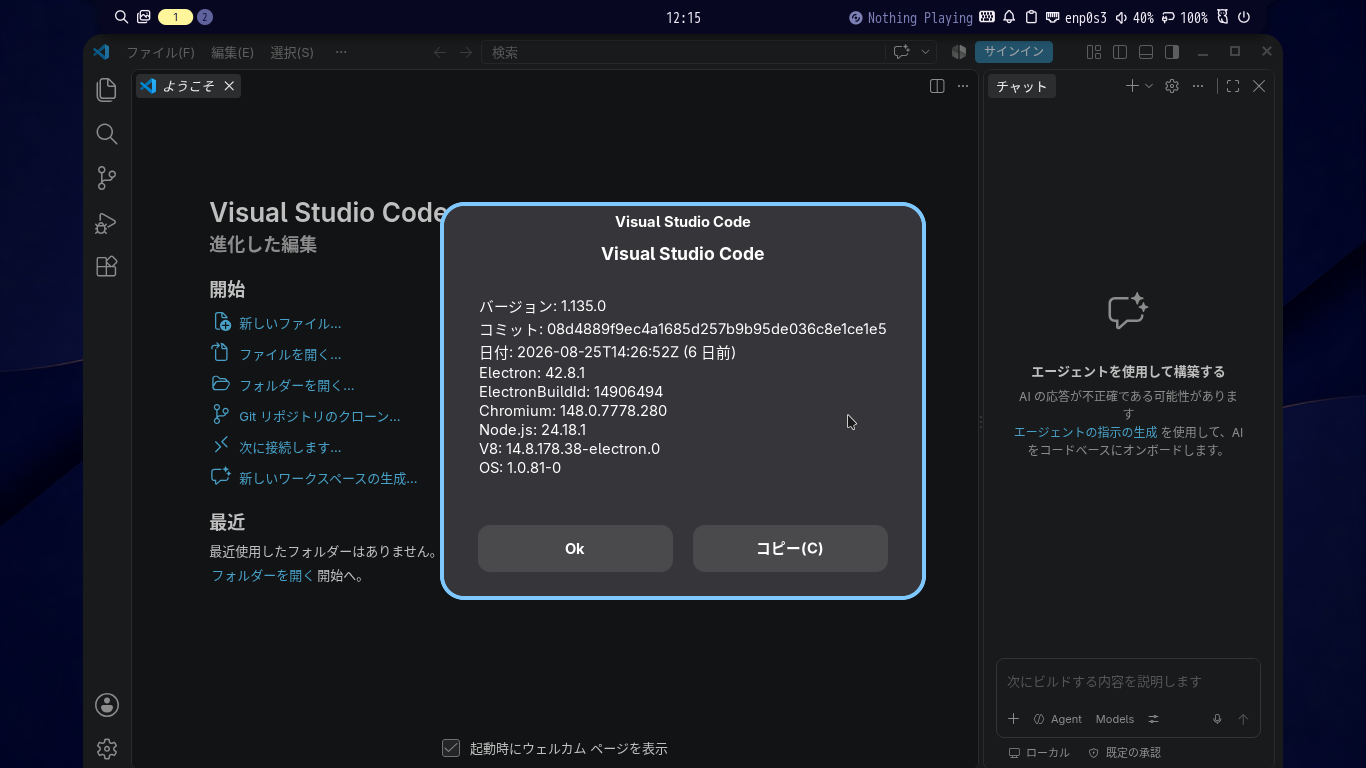Toggle the bottom panel visibility

1146,52
